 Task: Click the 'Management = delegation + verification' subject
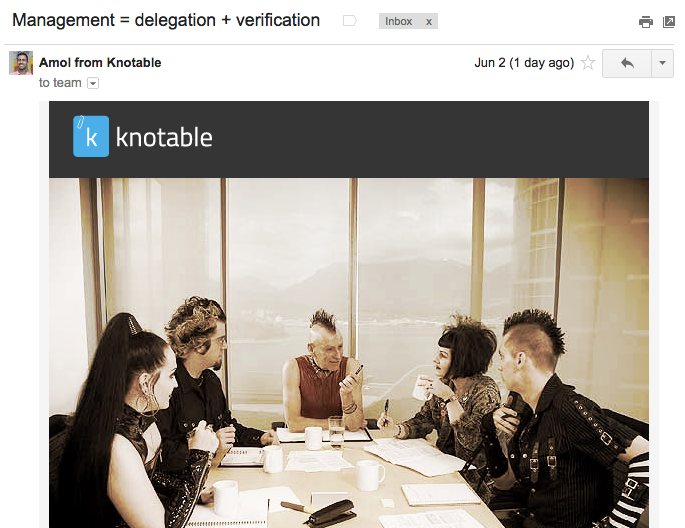pos(166,20)
